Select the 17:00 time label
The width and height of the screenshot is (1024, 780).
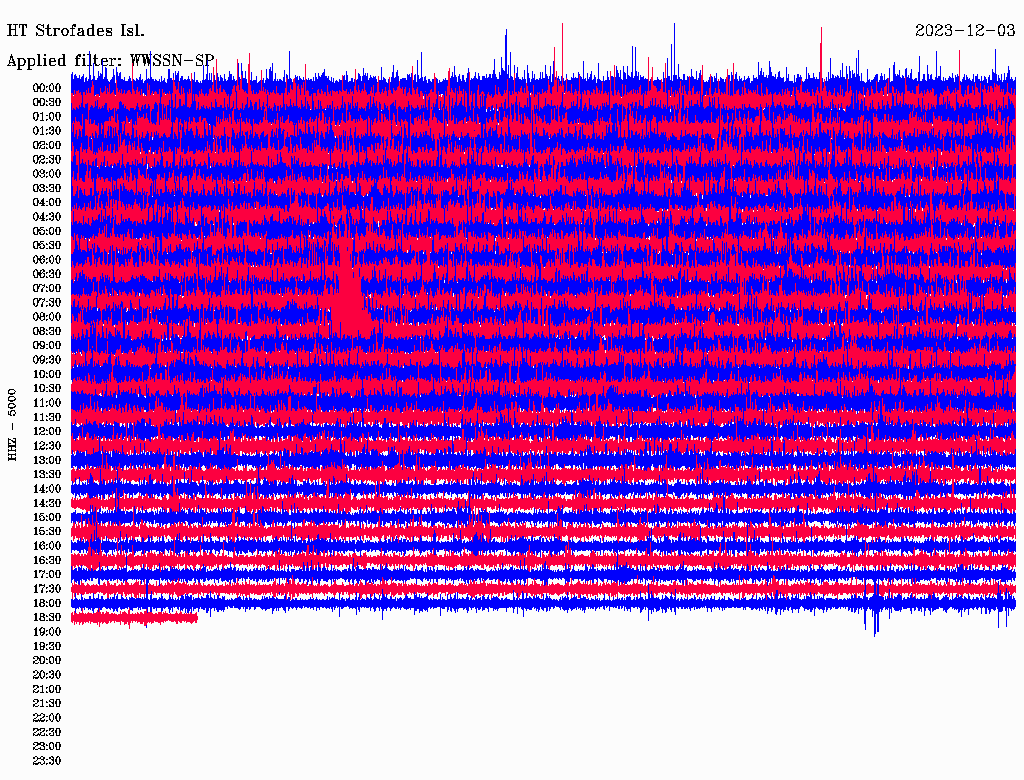tap(47, 575)
